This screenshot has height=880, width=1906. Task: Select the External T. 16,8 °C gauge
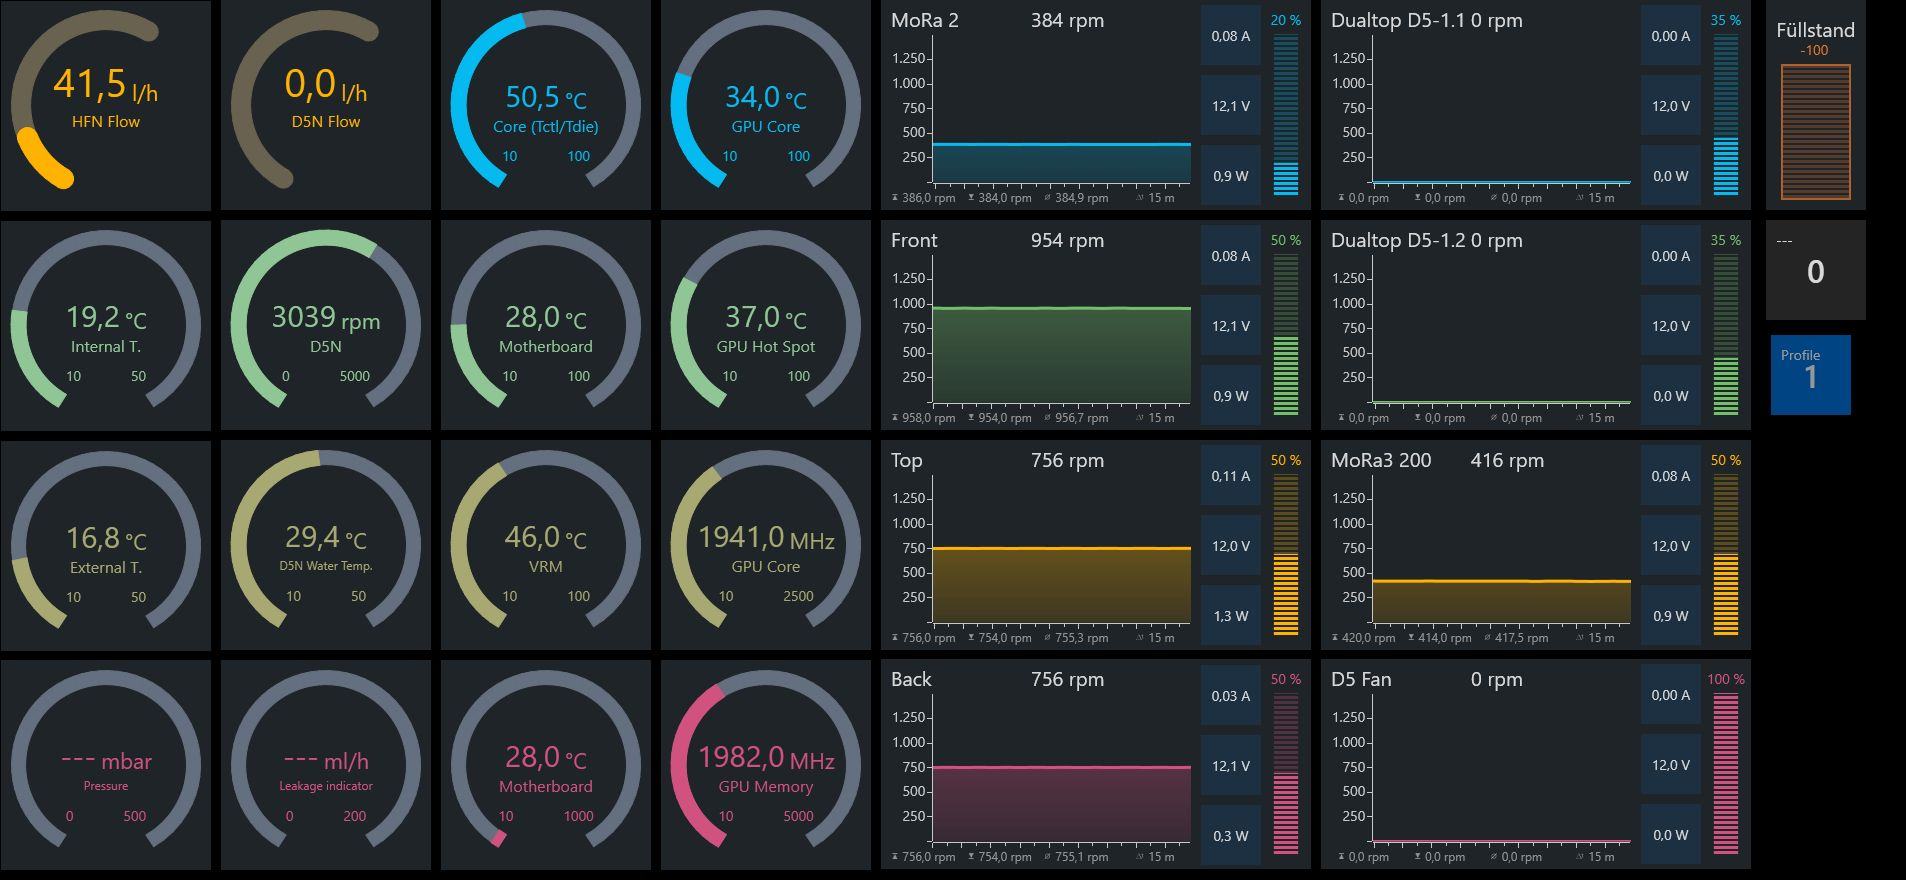click(x=106, y=545)
